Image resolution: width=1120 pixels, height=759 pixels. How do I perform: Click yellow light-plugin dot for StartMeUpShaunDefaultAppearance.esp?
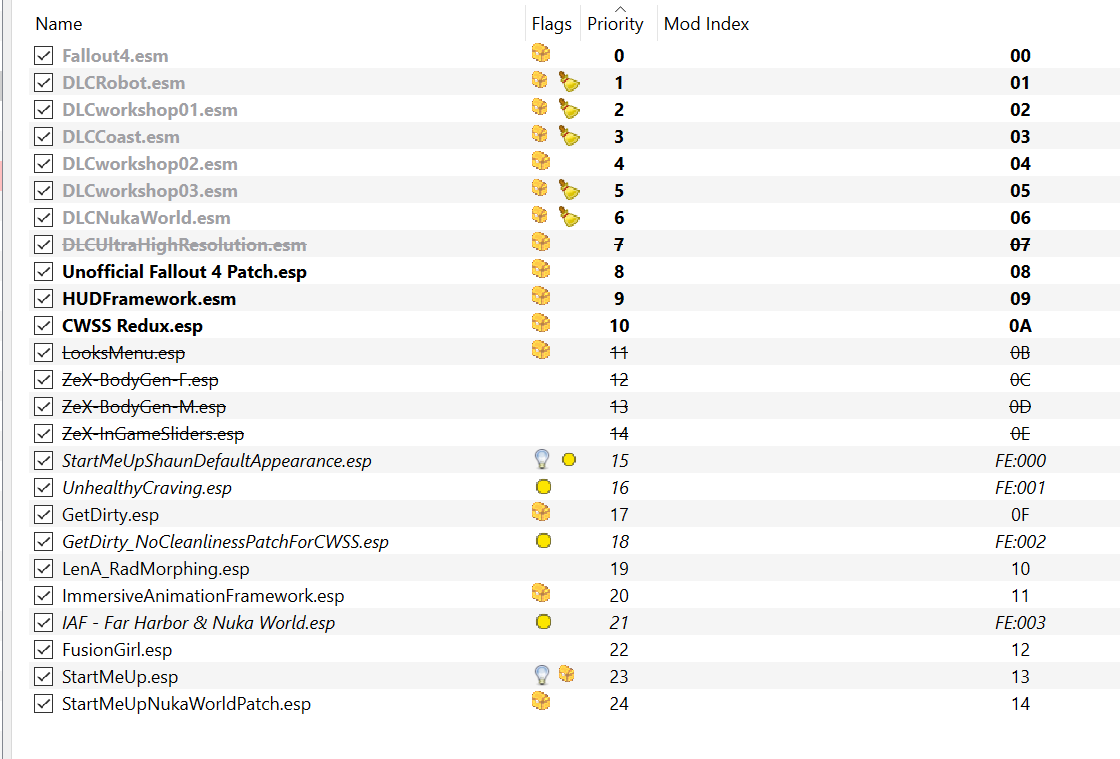[569, 460]
